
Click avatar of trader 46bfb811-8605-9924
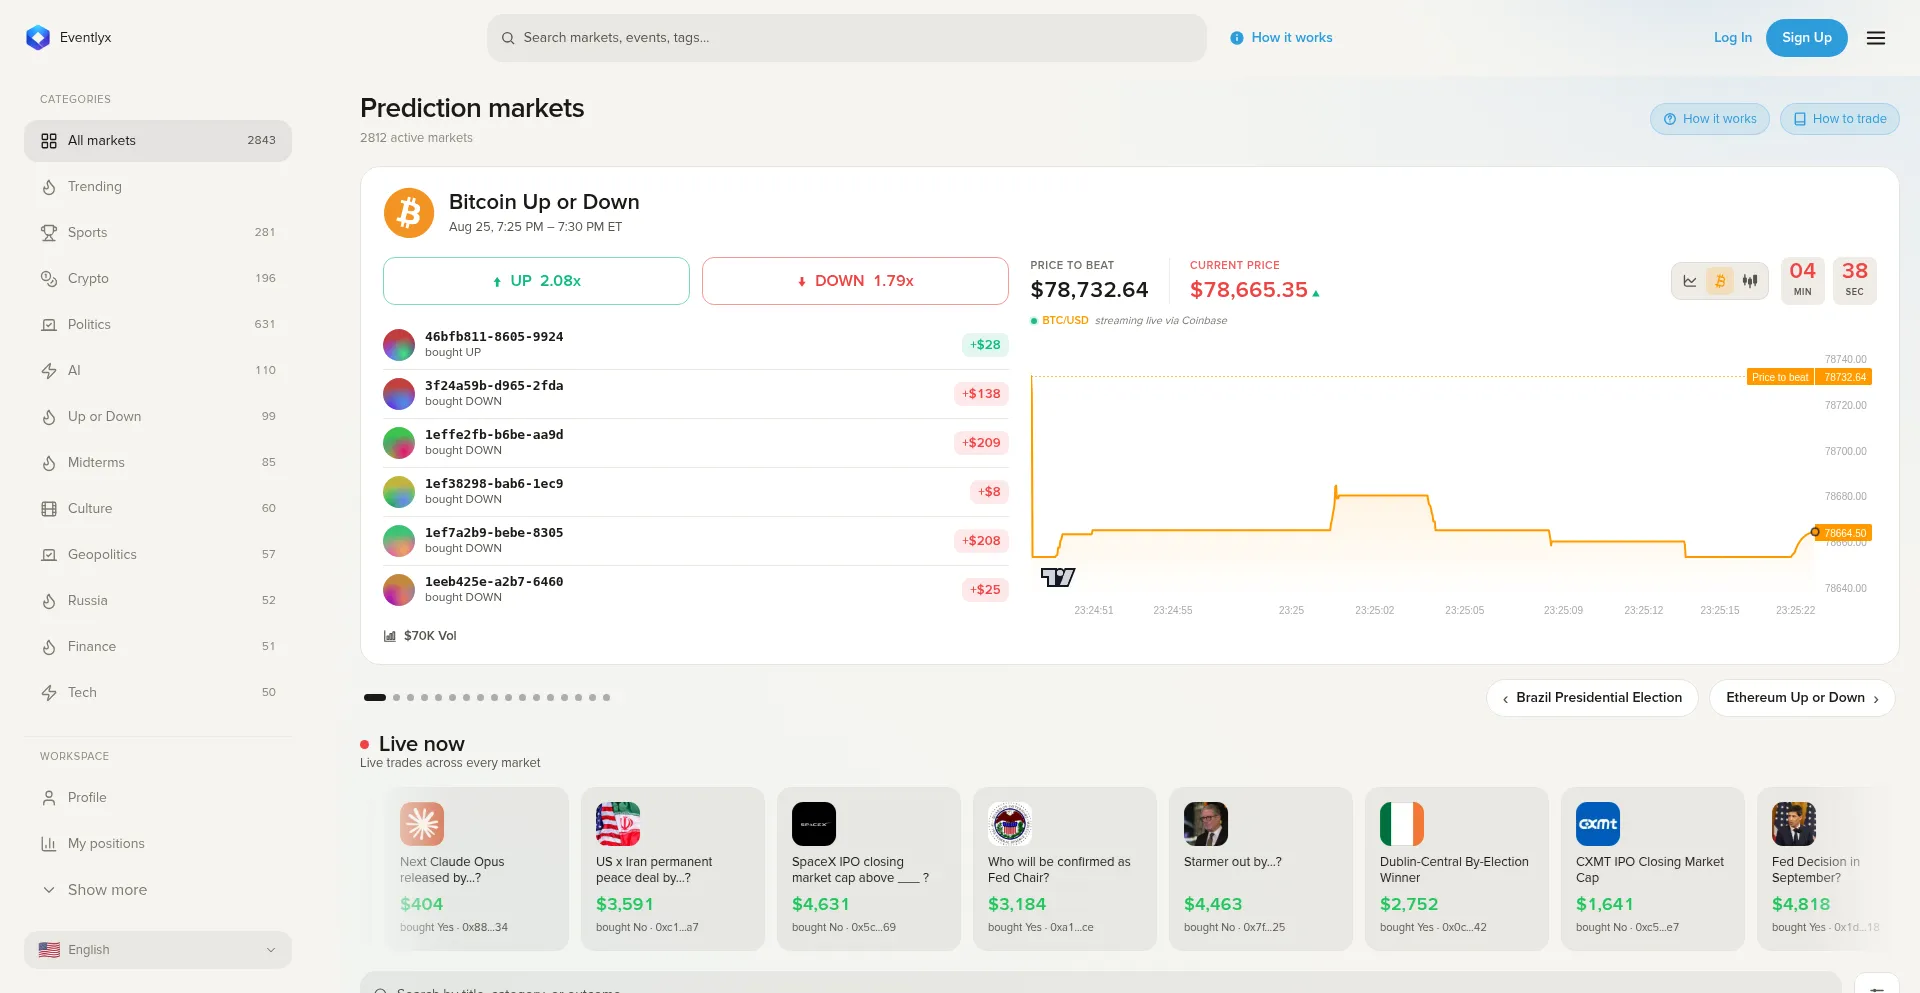point(399,345)
